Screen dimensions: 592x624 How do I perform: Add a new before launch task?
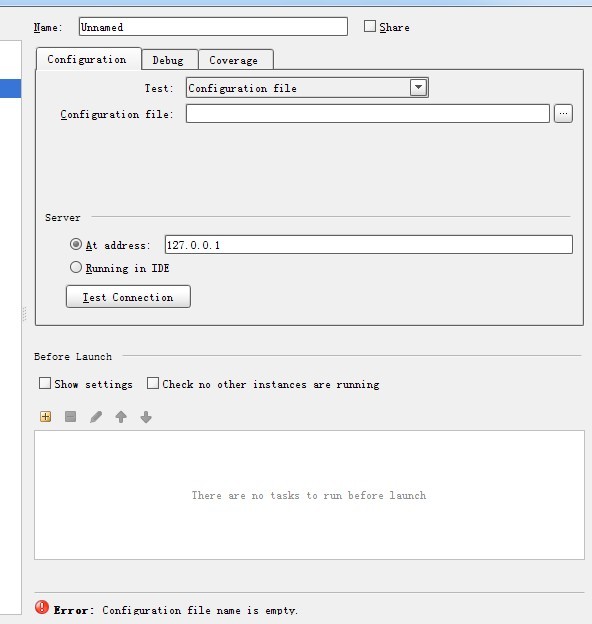pos(46,417)
